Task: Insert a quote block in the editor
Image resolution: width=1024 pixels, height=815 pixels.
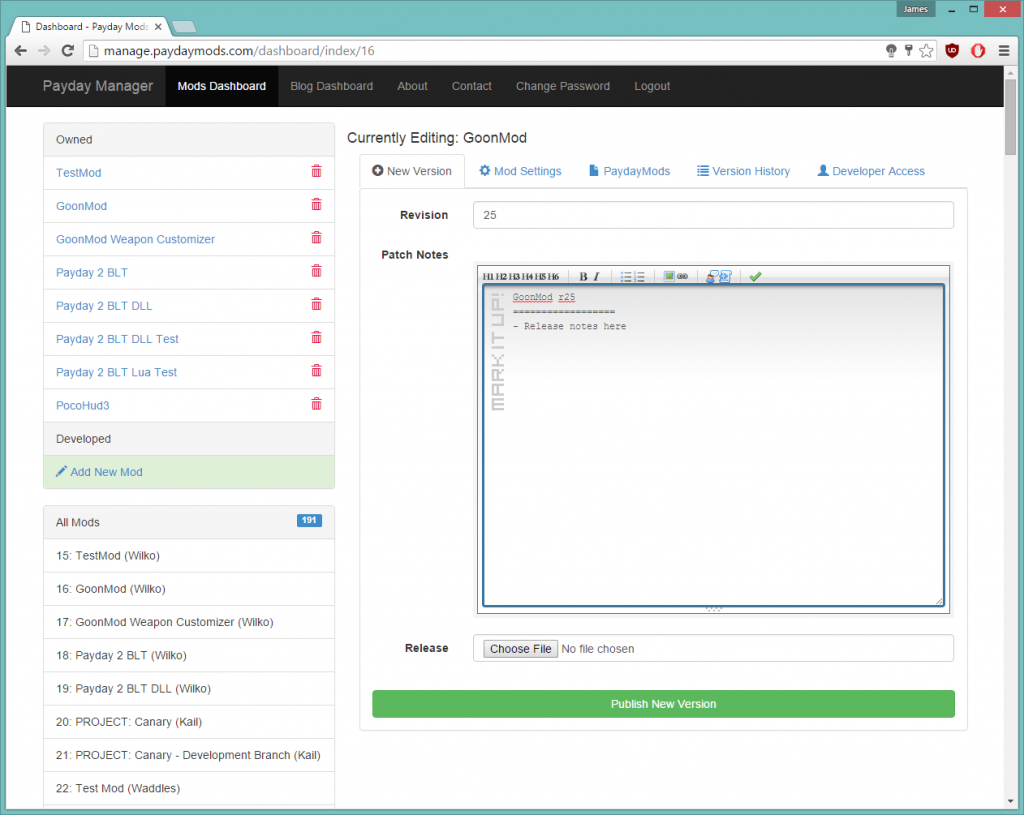Action: coord(711,277)
